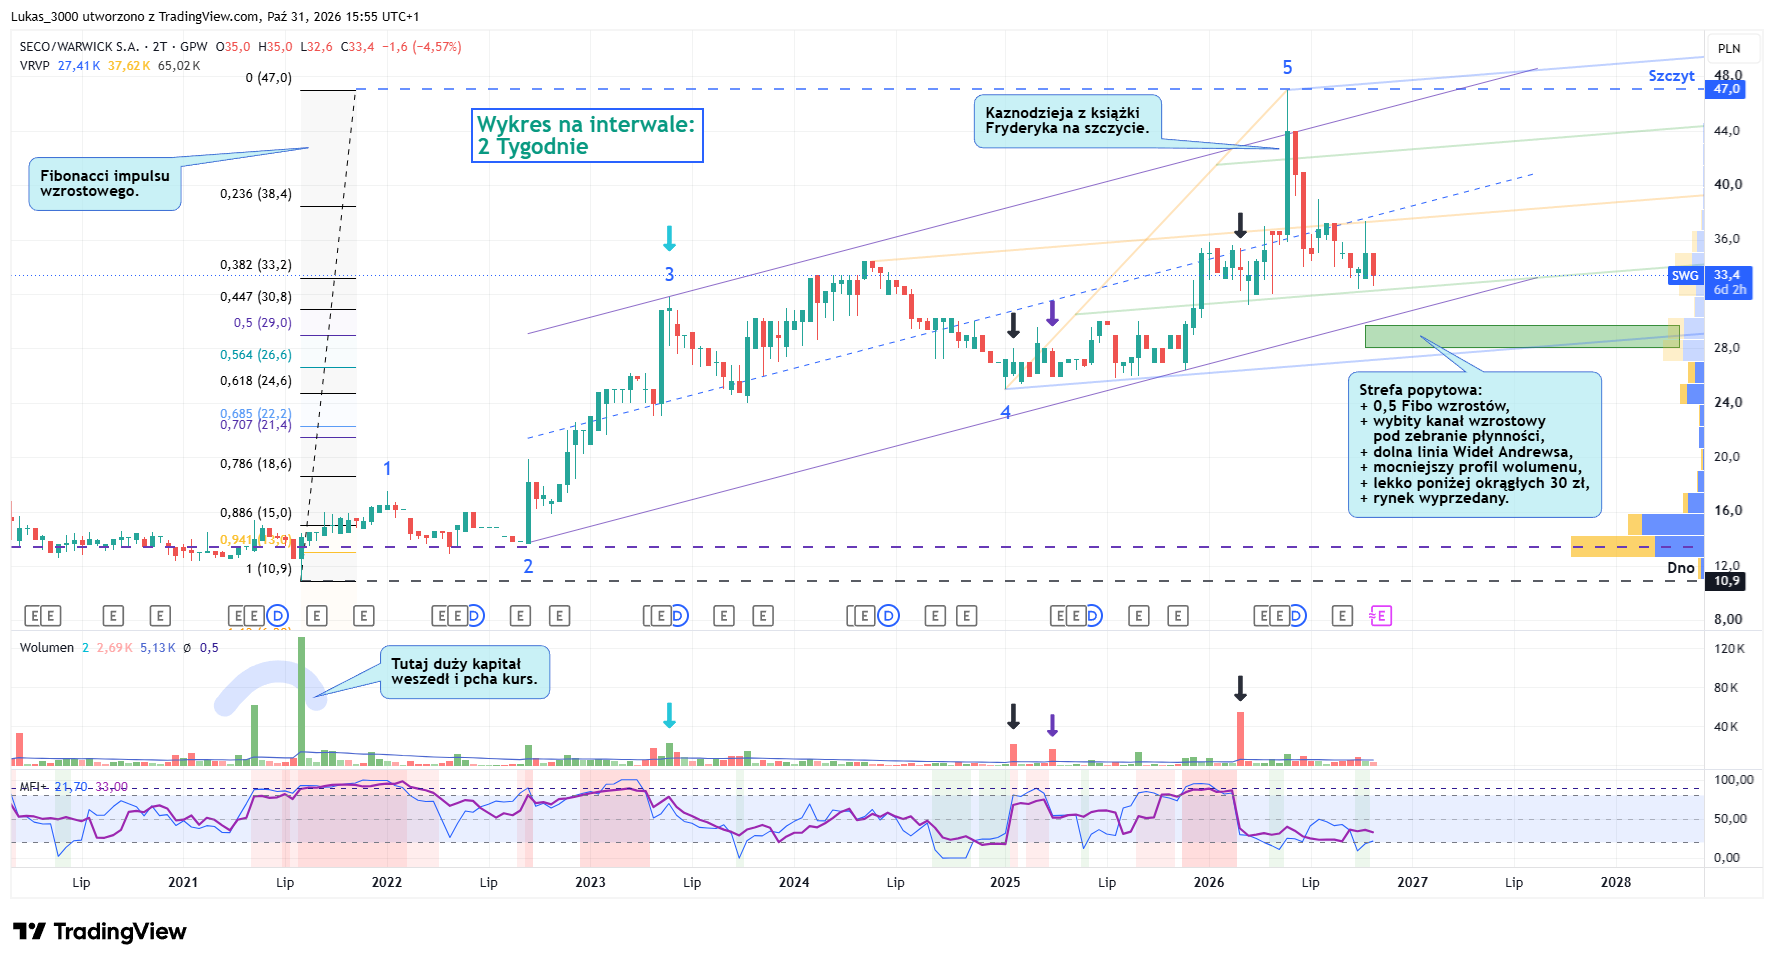The height and width of the screenshot is (964, 1774).
Task: Open the dividend D marker near 2025
Action: point(1093,616)
